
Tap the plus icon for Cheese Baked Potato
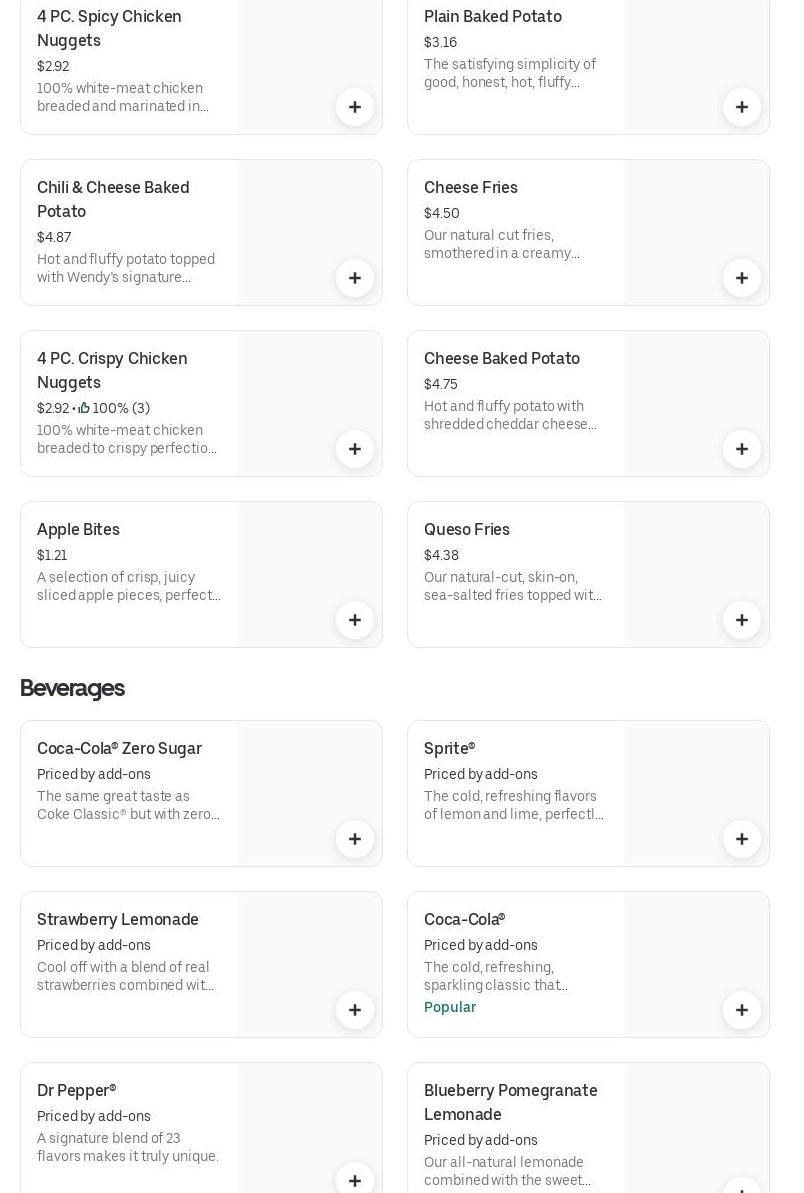pyautogui.click(x=742, y=449)
